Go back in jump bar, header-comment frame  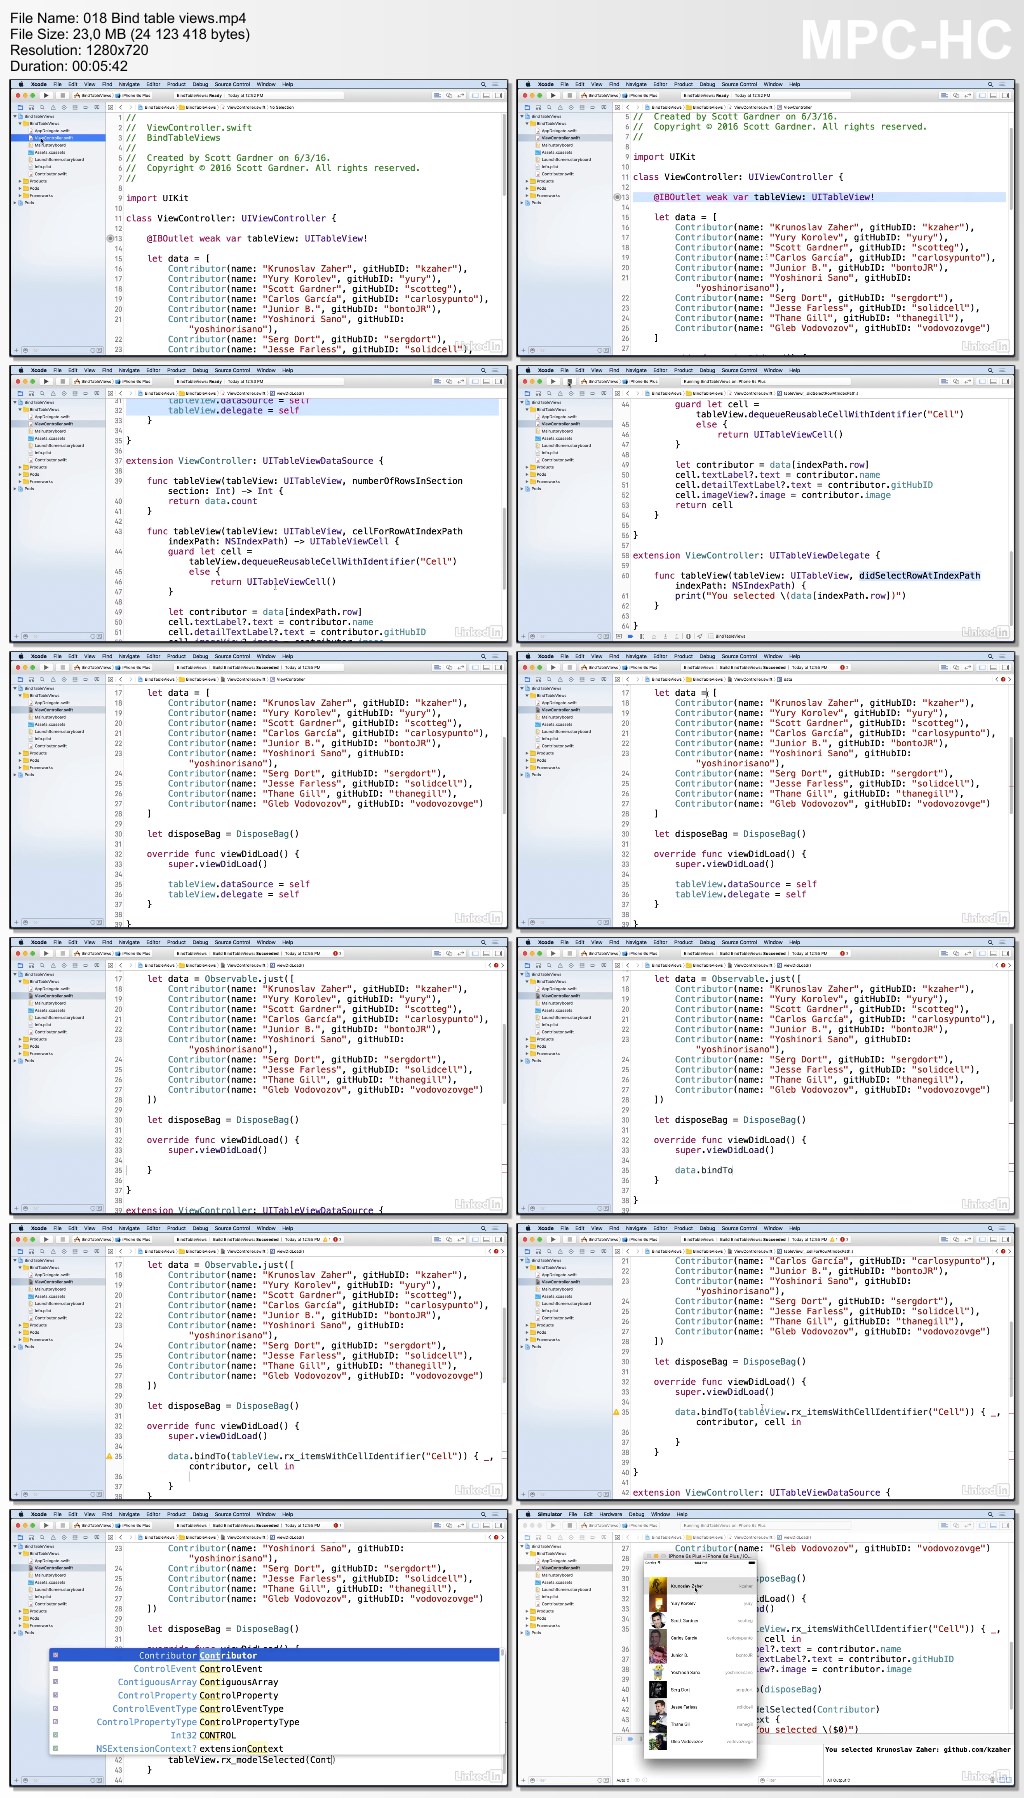click(120, 107)
